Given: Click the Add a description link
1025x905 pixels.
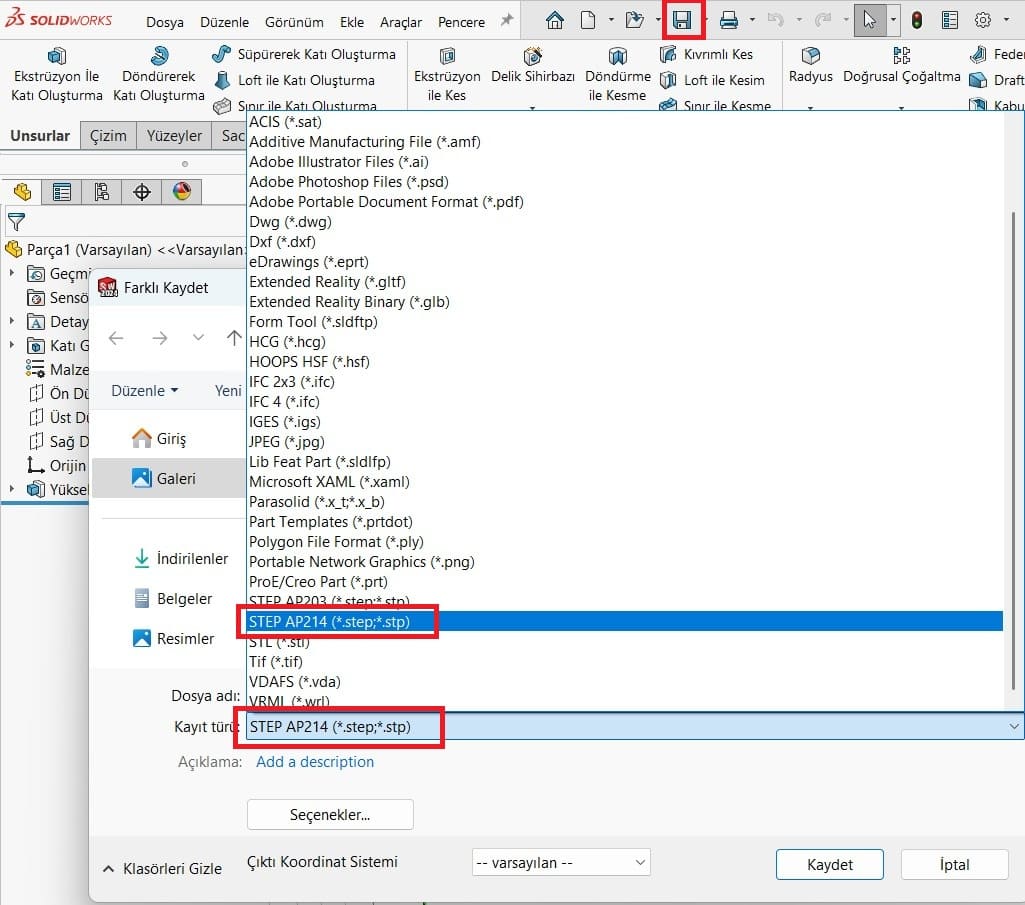Looking at the screenshot, I should (x=315, y=762).
